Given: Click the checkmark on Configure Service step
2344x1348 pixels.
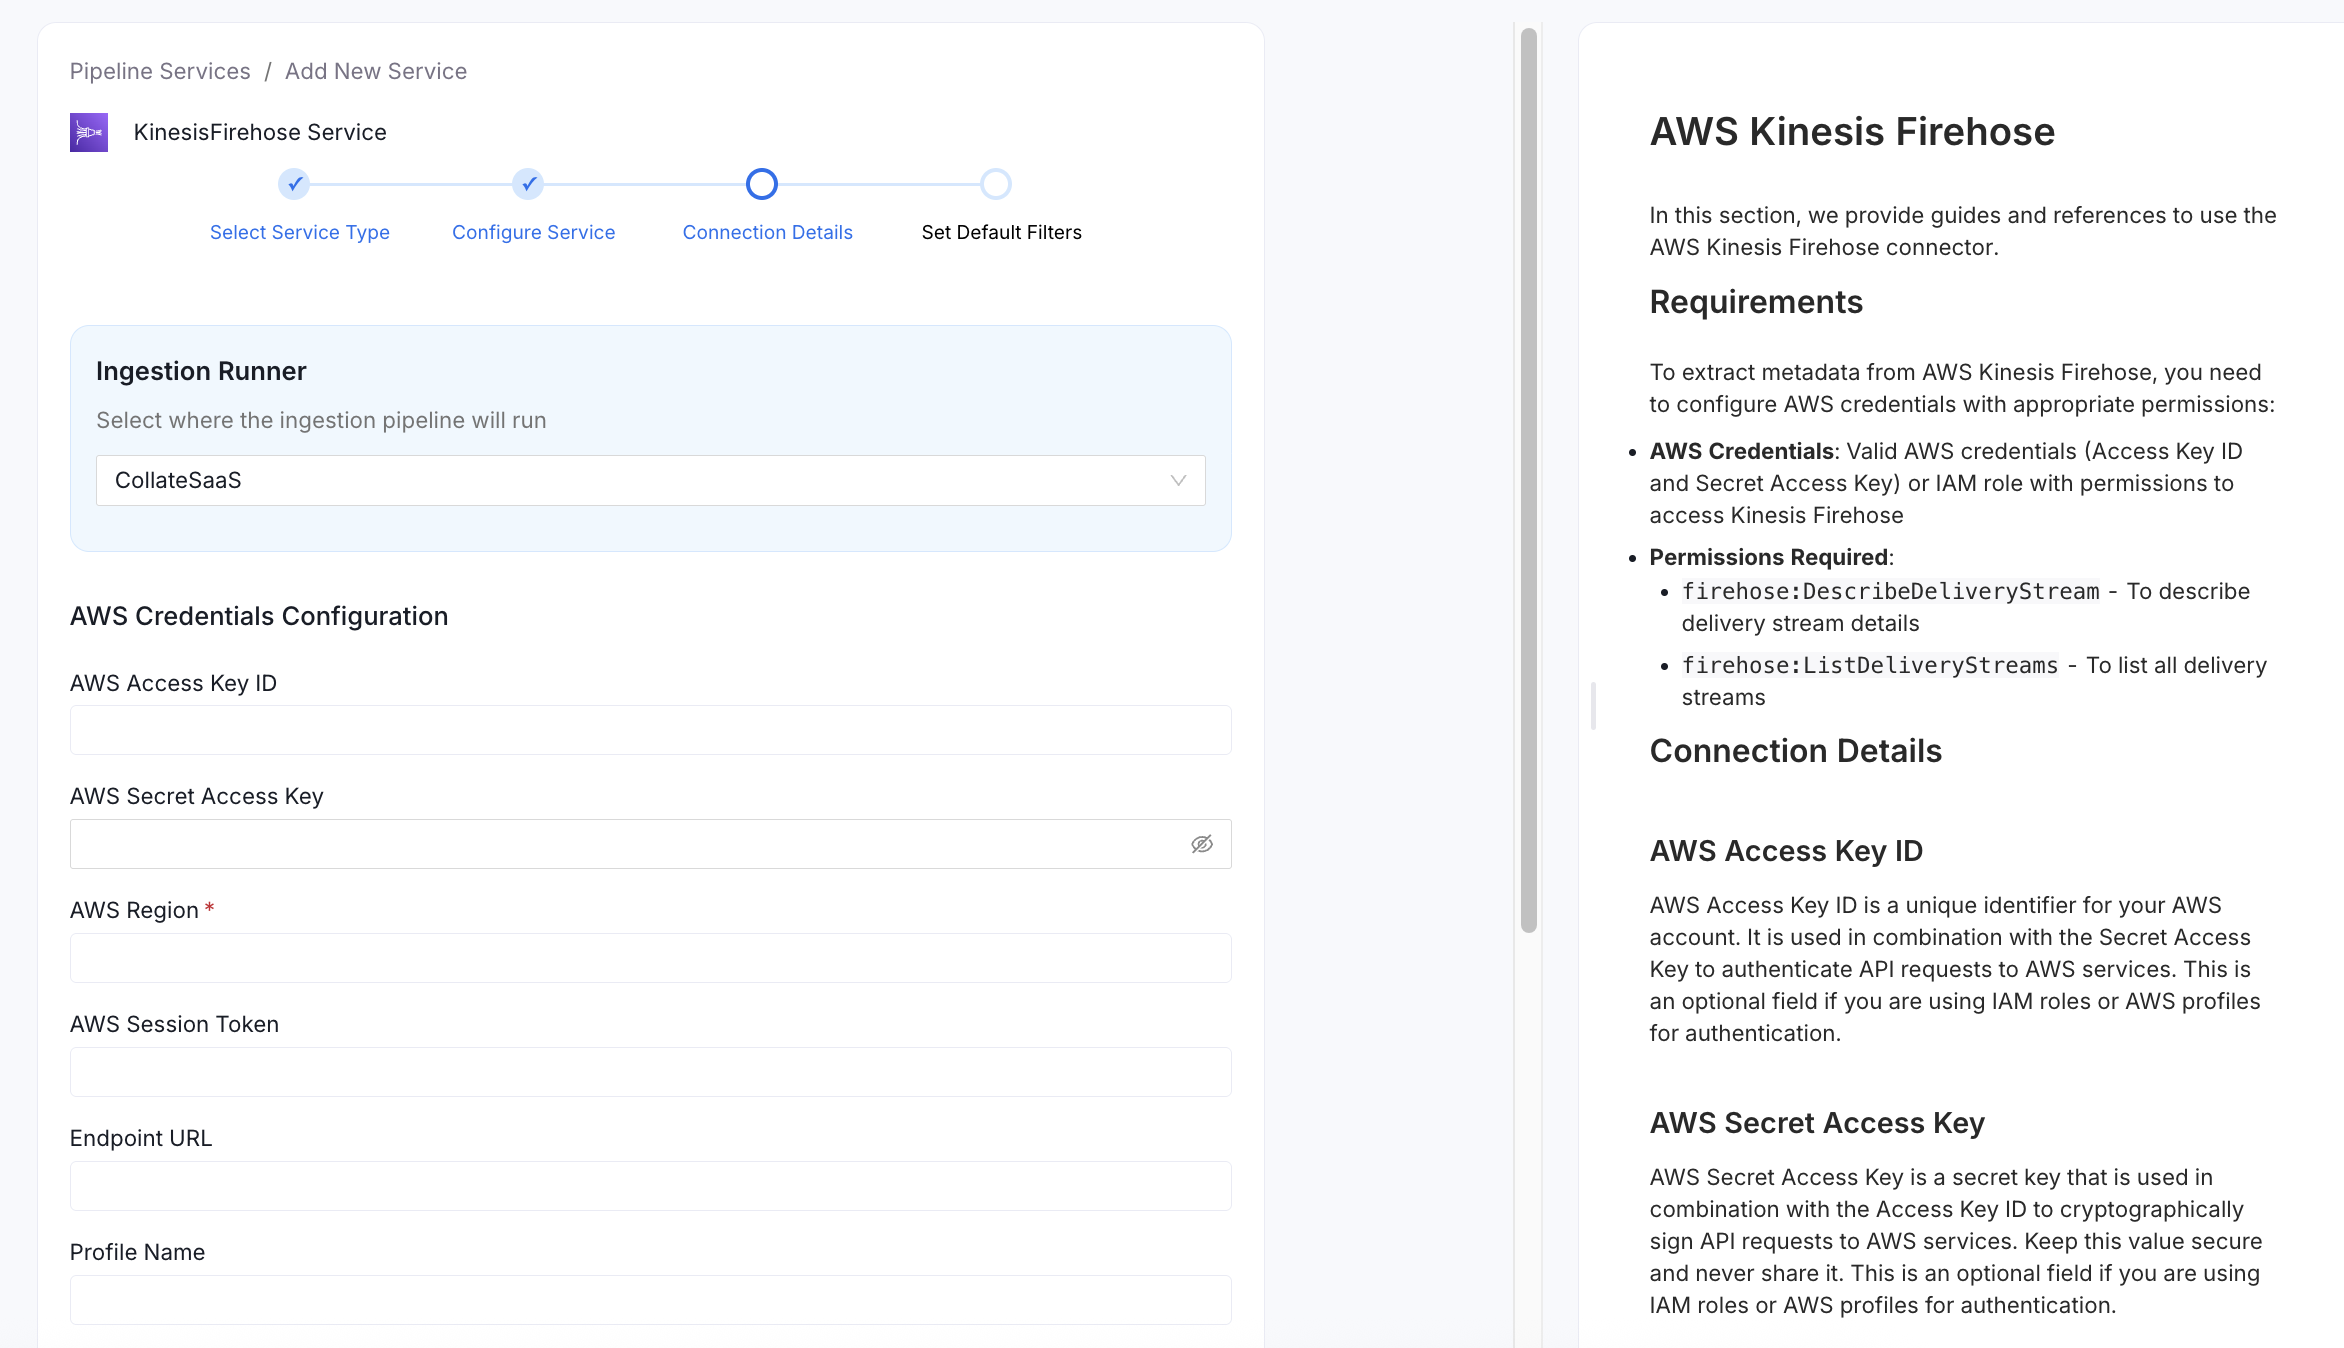Looking at the screenshot, I should 528,184.
